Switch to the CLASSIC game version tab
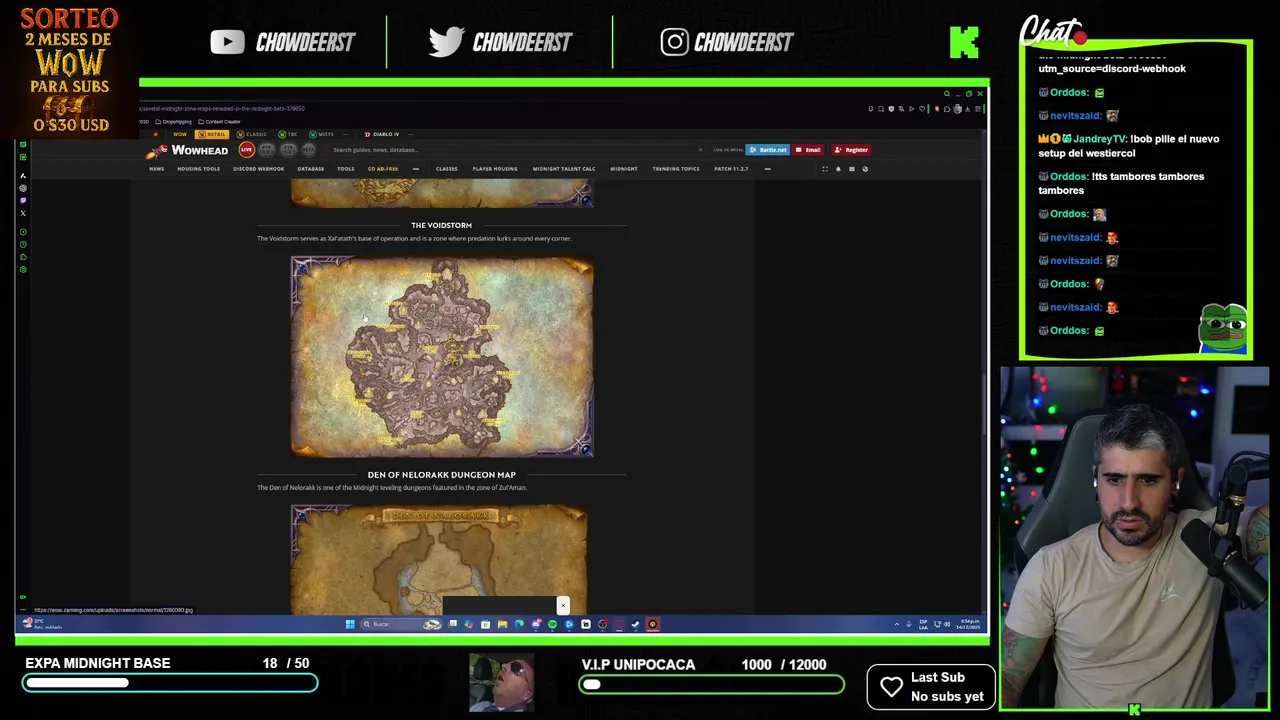 tap(252, 134)
